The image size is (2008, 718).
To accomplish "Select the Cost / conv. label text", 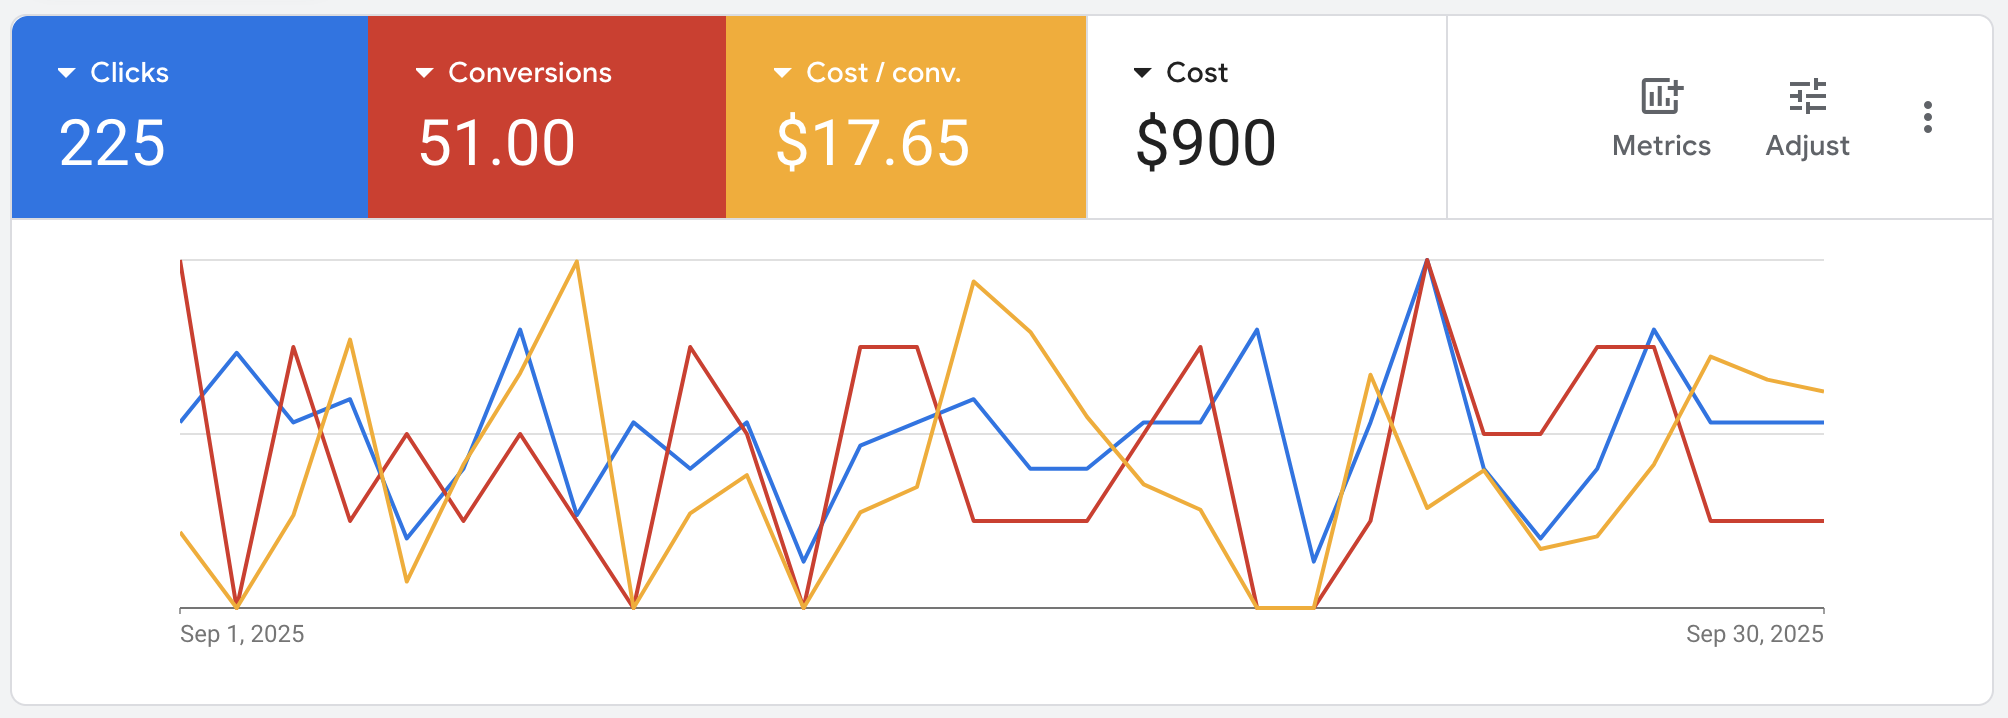I will coord(883,73).
